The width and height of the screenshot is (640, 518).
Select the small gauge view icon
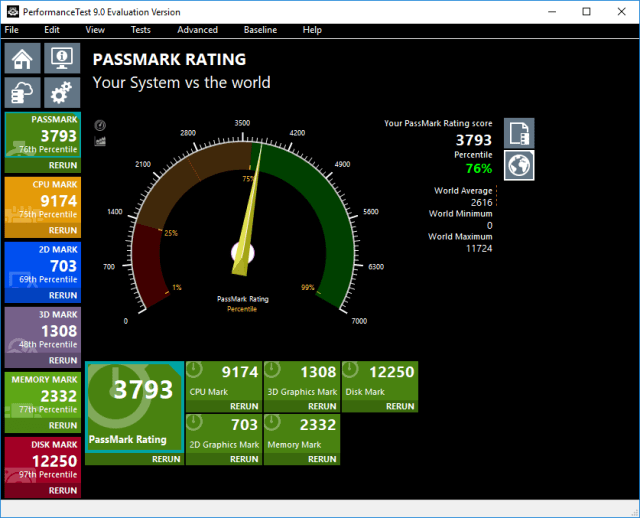pyautogui.click(x=100, y=125)
